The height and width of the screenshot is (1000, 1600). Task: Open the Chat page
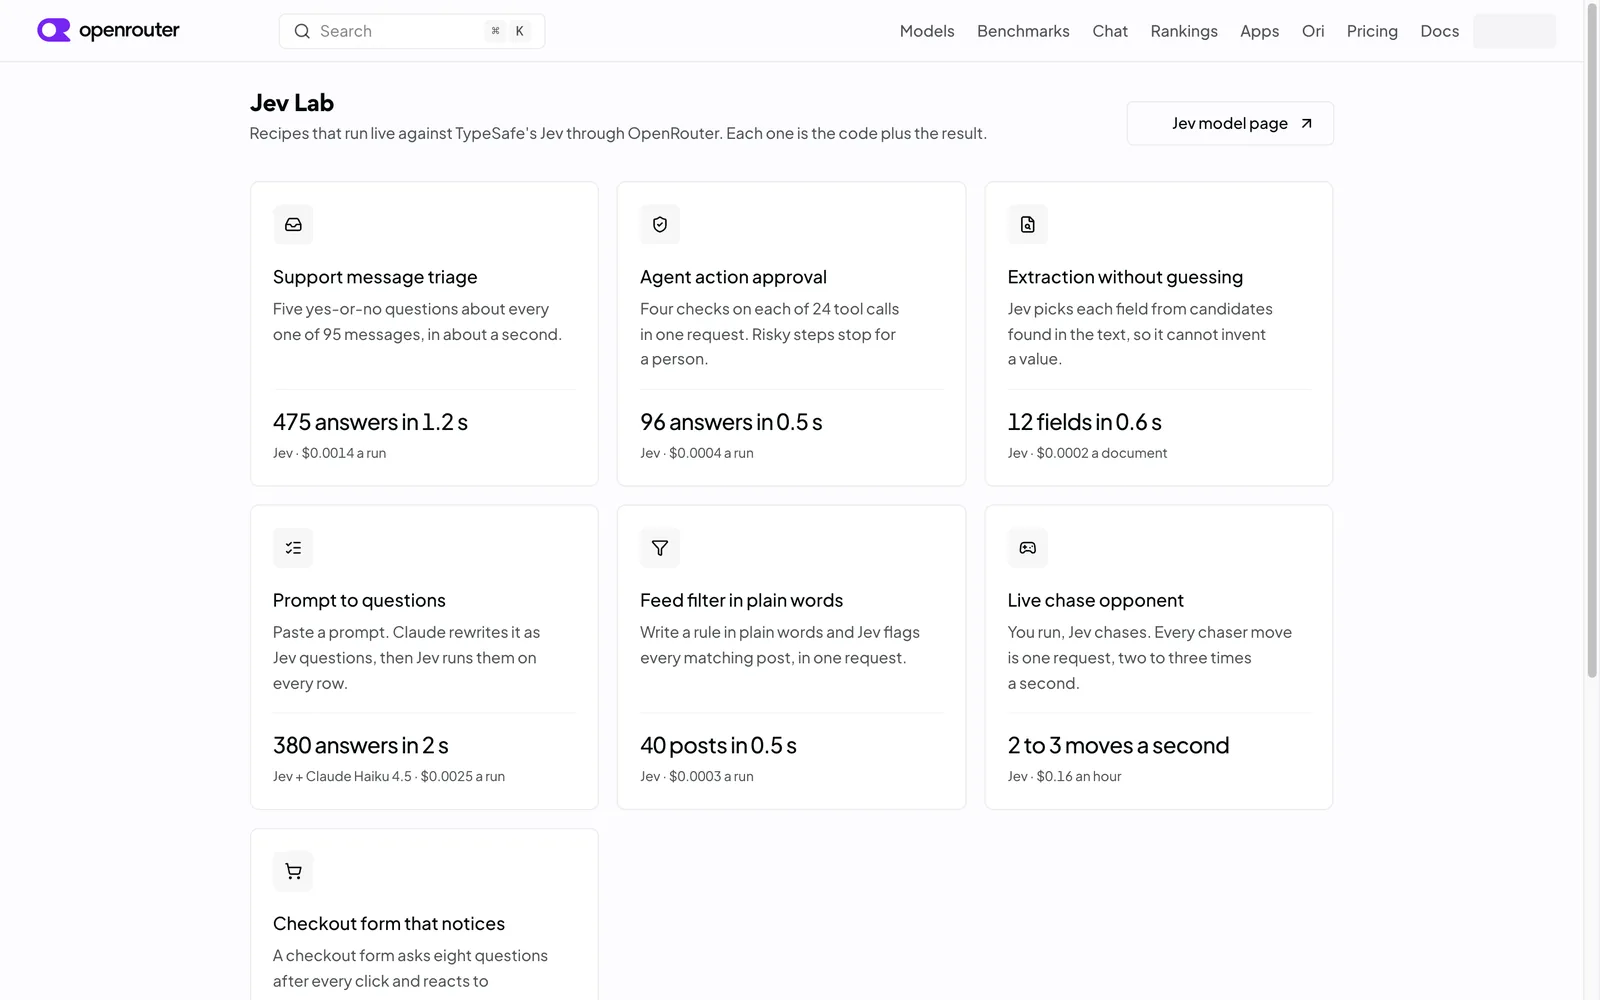tap(1110, 31)
